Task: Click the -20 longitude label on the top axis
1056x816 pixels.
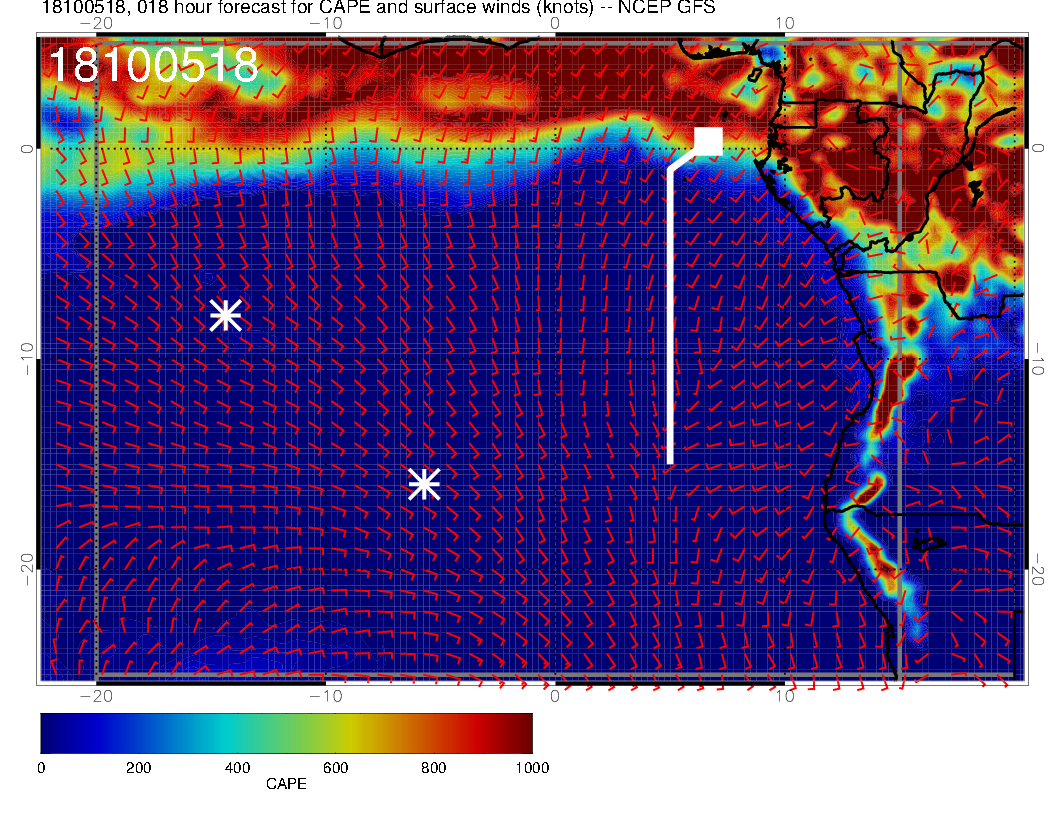Action: click(x=96, y=22)
